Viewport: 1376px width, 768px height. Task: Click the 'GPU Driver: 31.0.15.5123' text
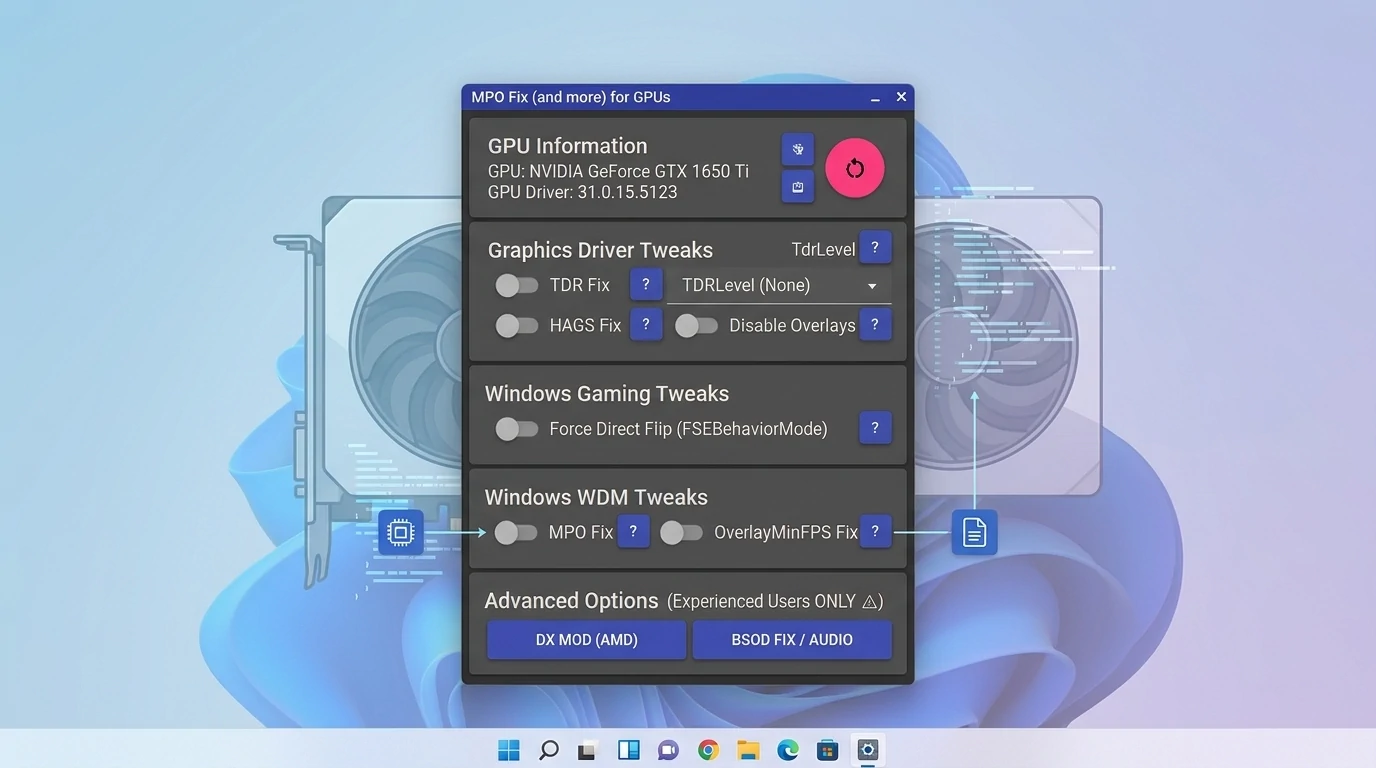pyautogui.click(x=582, y=192)
